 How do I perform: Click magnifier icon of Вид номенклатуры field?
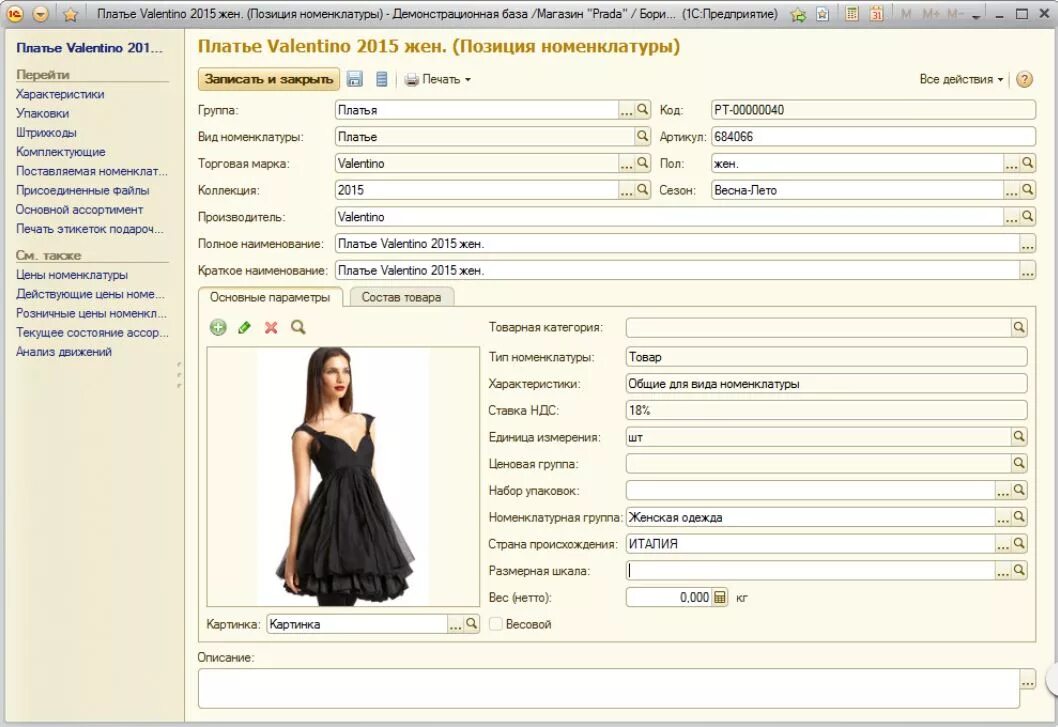tap(642, 136)
